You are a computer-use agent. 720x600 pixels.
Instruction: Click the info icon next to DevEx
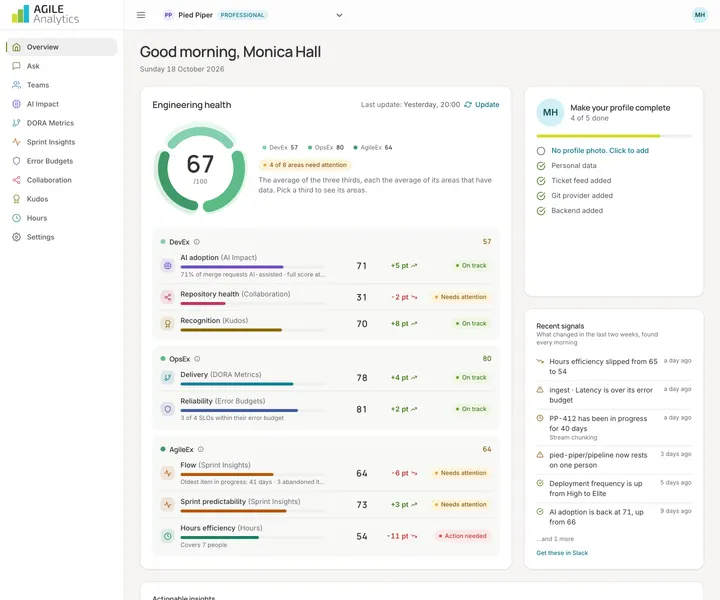[197, 242]
